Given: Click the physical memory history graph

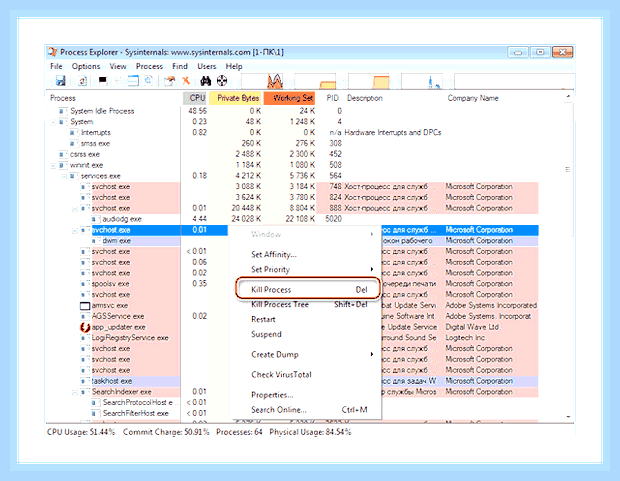Looking at the screenshot, I should coord(369,81).
